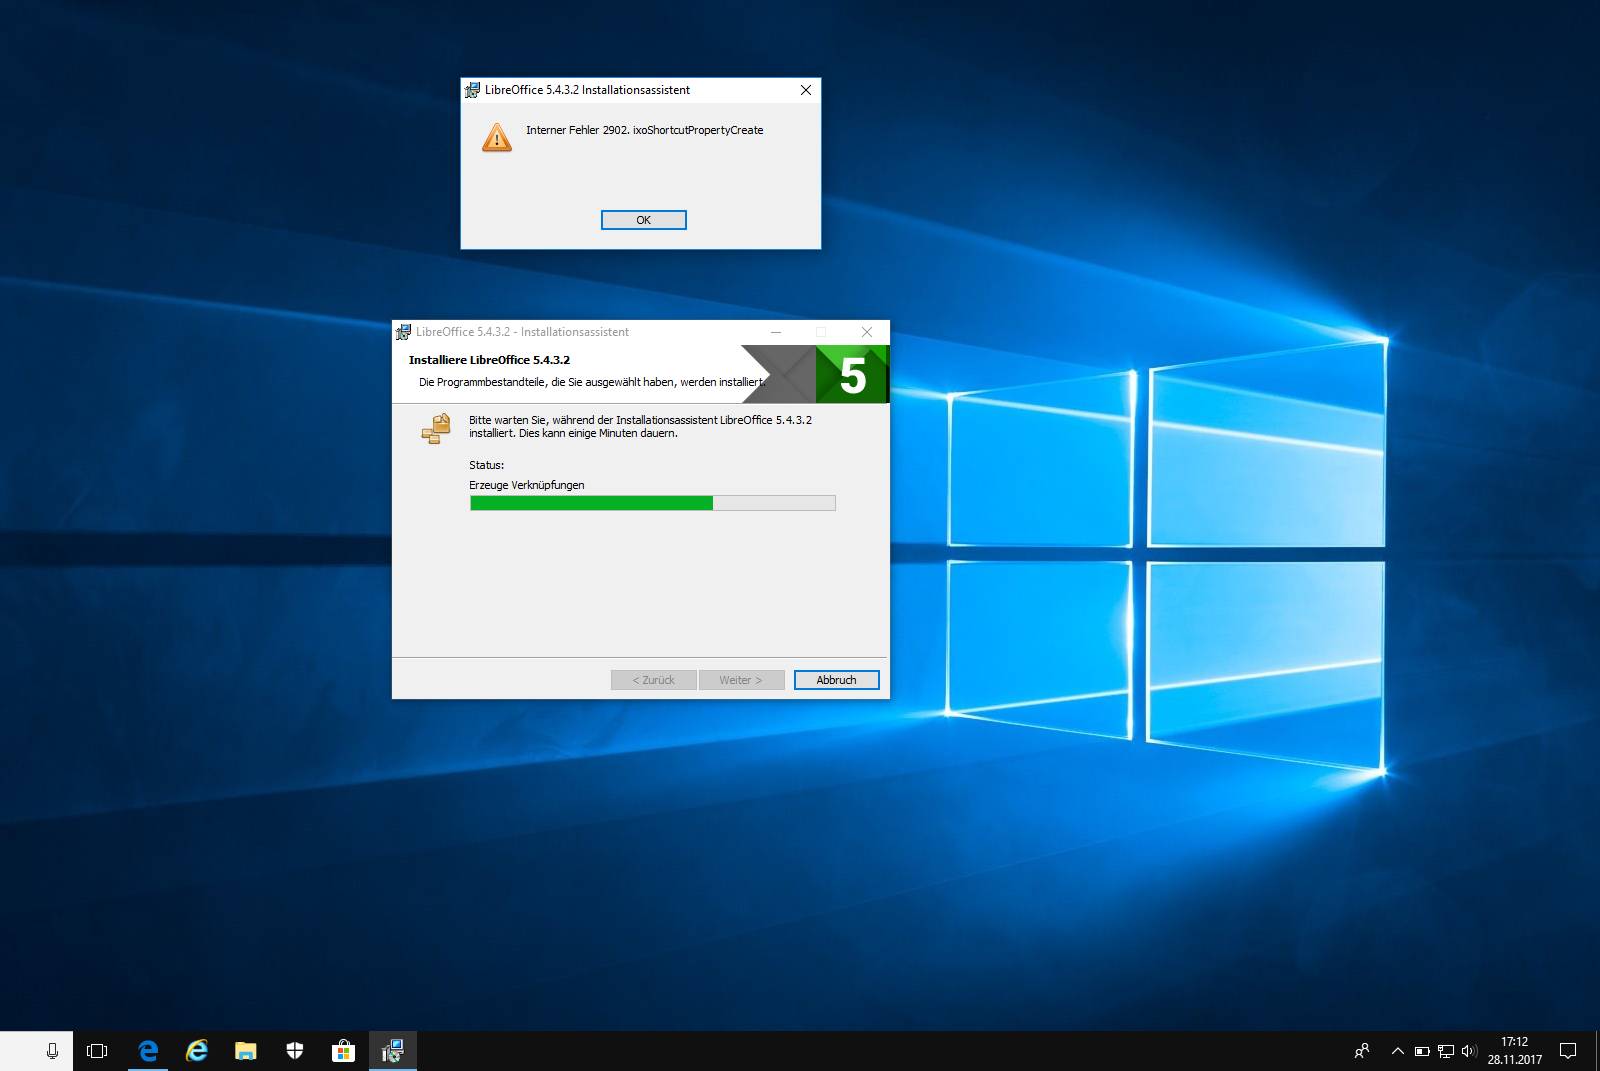This screenshot has height=1071, width=1600.
Task: Minimize the LibreOffice Installationsassistent window
Action: coord(776,332)
